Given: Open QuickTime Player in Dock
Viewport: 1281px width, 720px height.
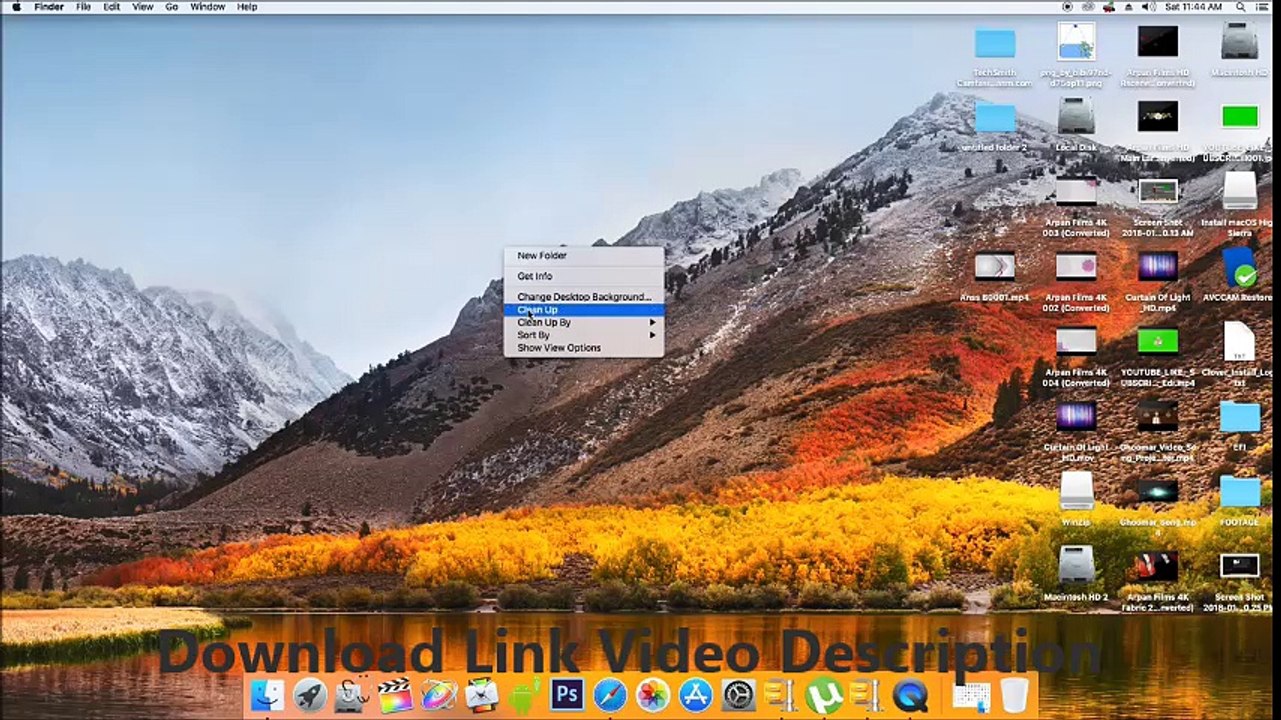Looking at the screenshot, I should pos(909,695).
